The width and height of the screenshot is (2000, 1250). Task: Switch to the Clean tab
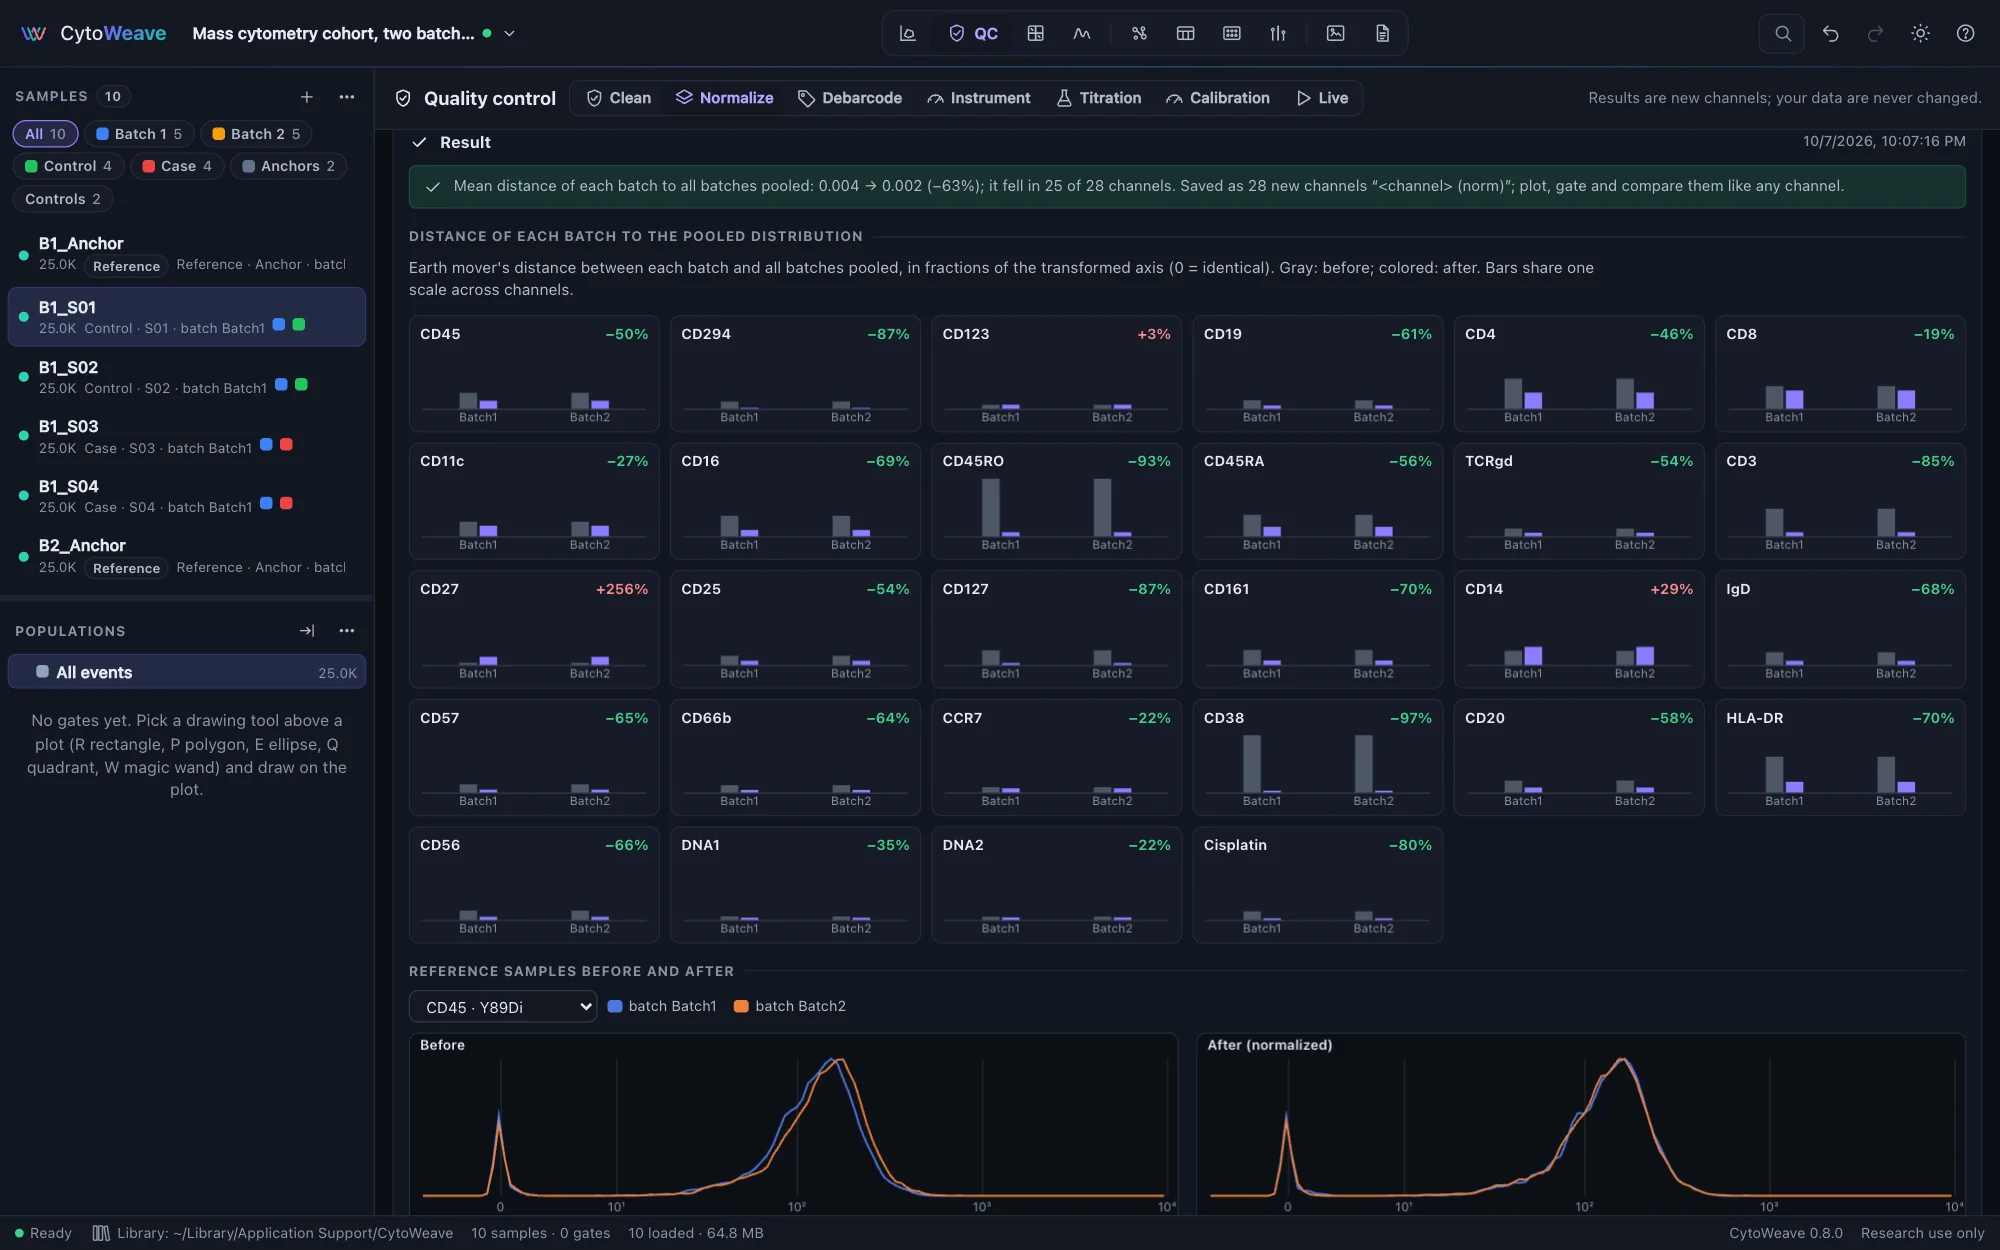618,98
